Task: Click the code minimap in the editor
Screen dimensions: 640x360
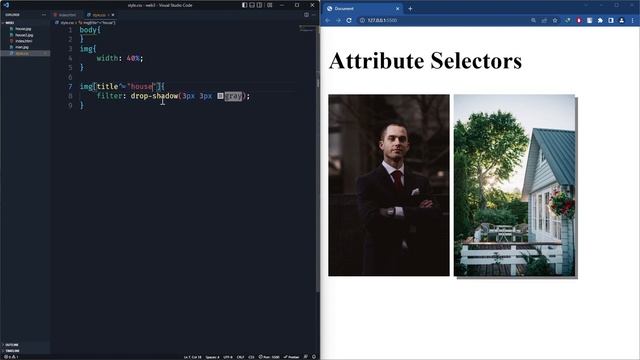Action: point(307,29)
